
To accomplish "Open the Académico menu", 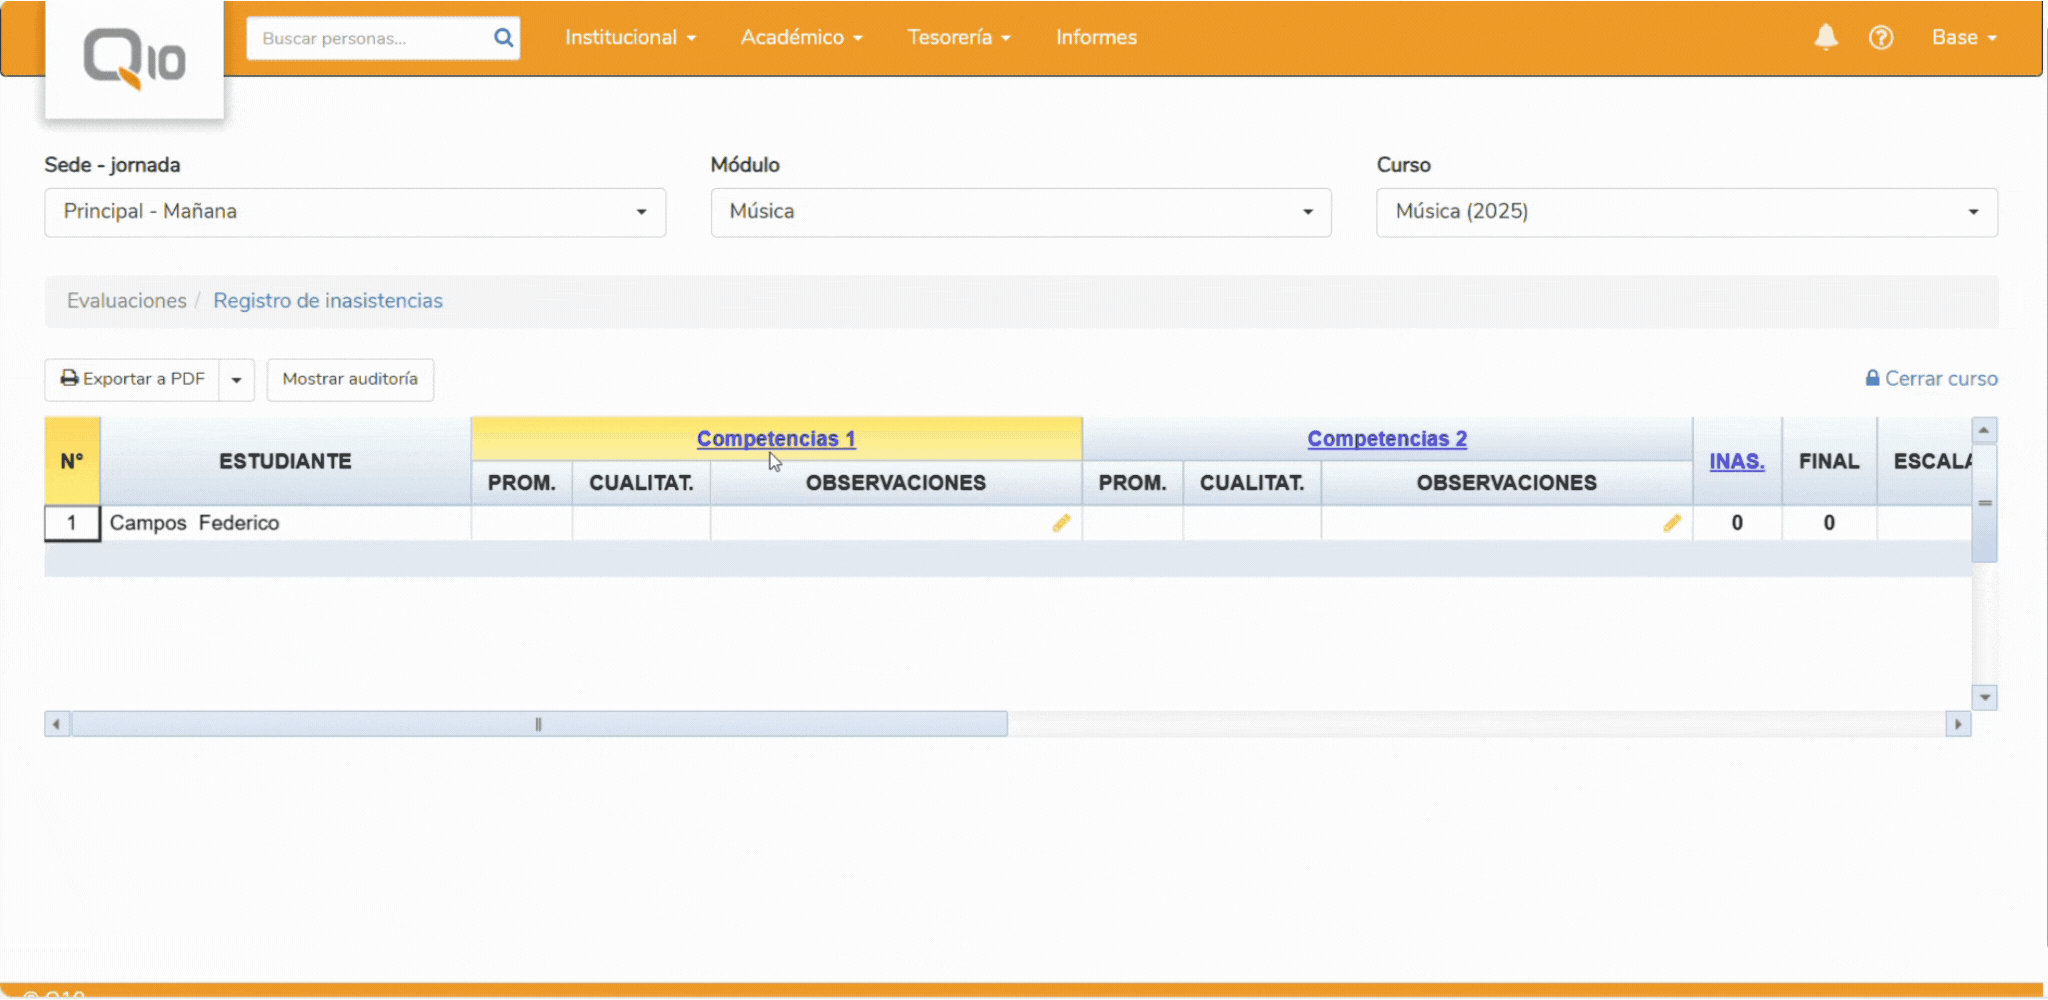I will pos(800,38).
